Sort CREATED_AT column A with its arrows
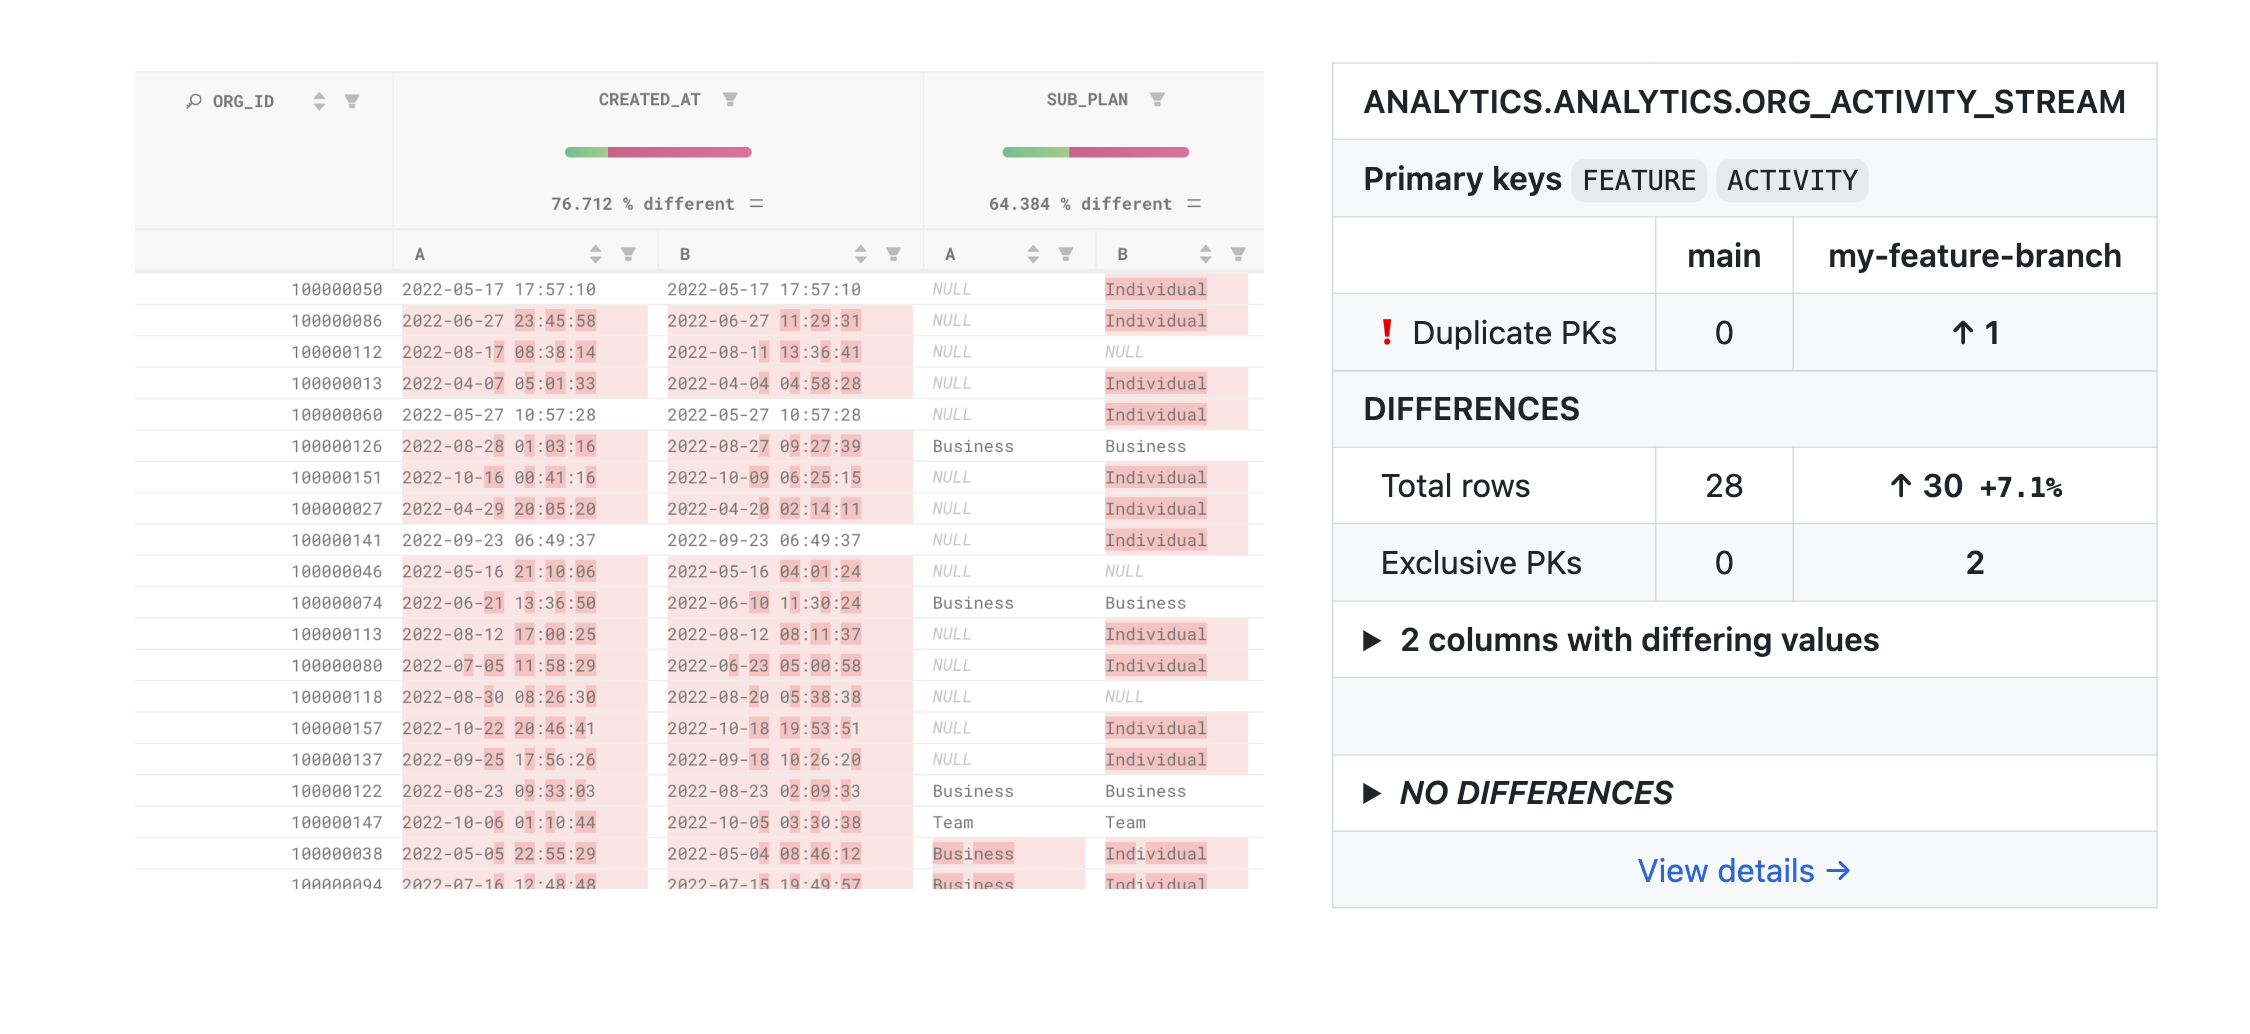The height and width of the screenshot is (1034, 2250). [x=596, y=254]
